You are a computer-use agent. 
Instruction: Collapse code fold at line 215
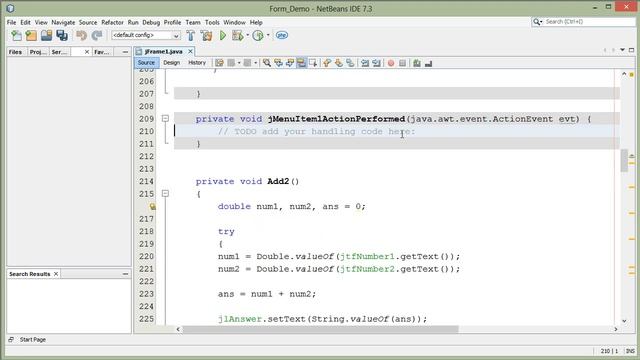[165, 193]
